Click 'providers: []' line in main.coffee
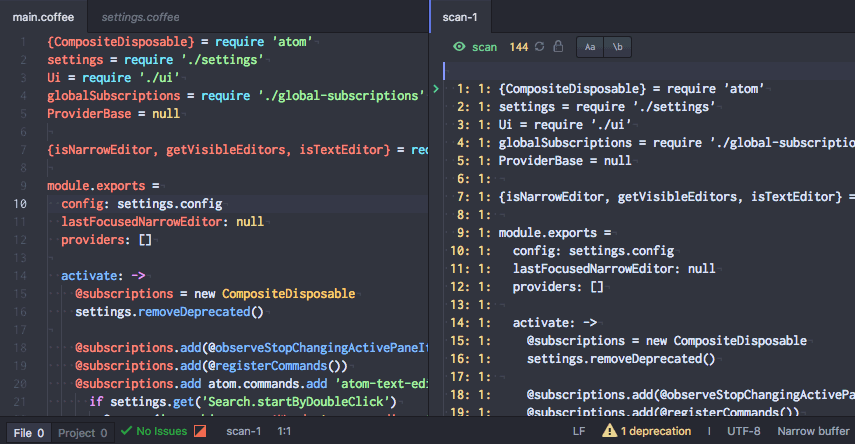855x444 pixels. pyautogui.click(x=106, y=239)
